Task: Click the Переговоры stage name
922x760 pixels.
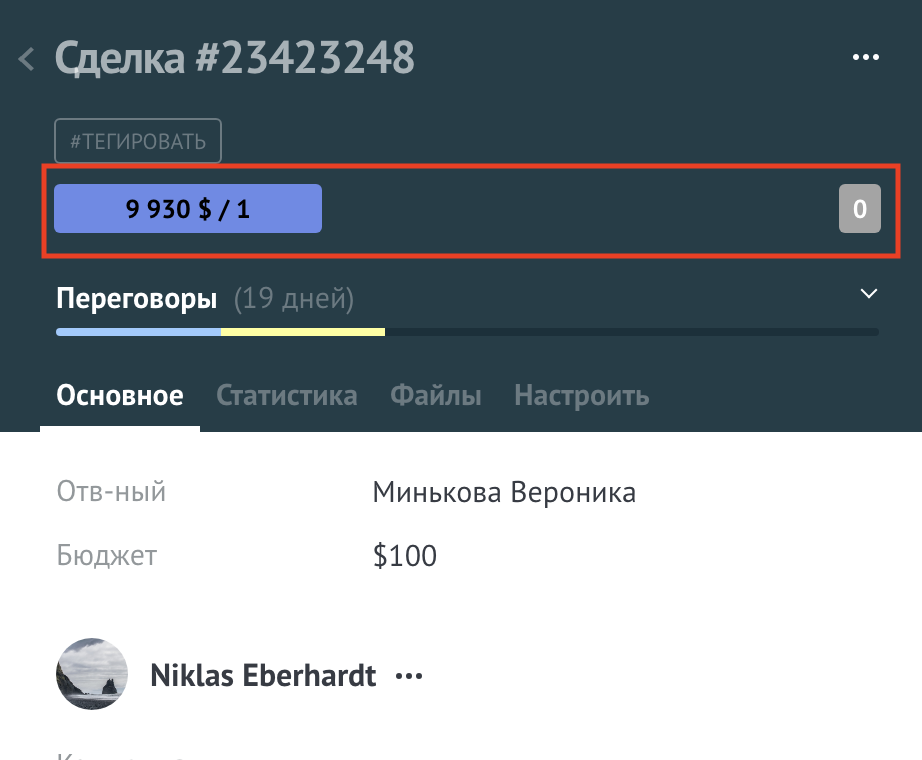Action: (x=137, y=298)
